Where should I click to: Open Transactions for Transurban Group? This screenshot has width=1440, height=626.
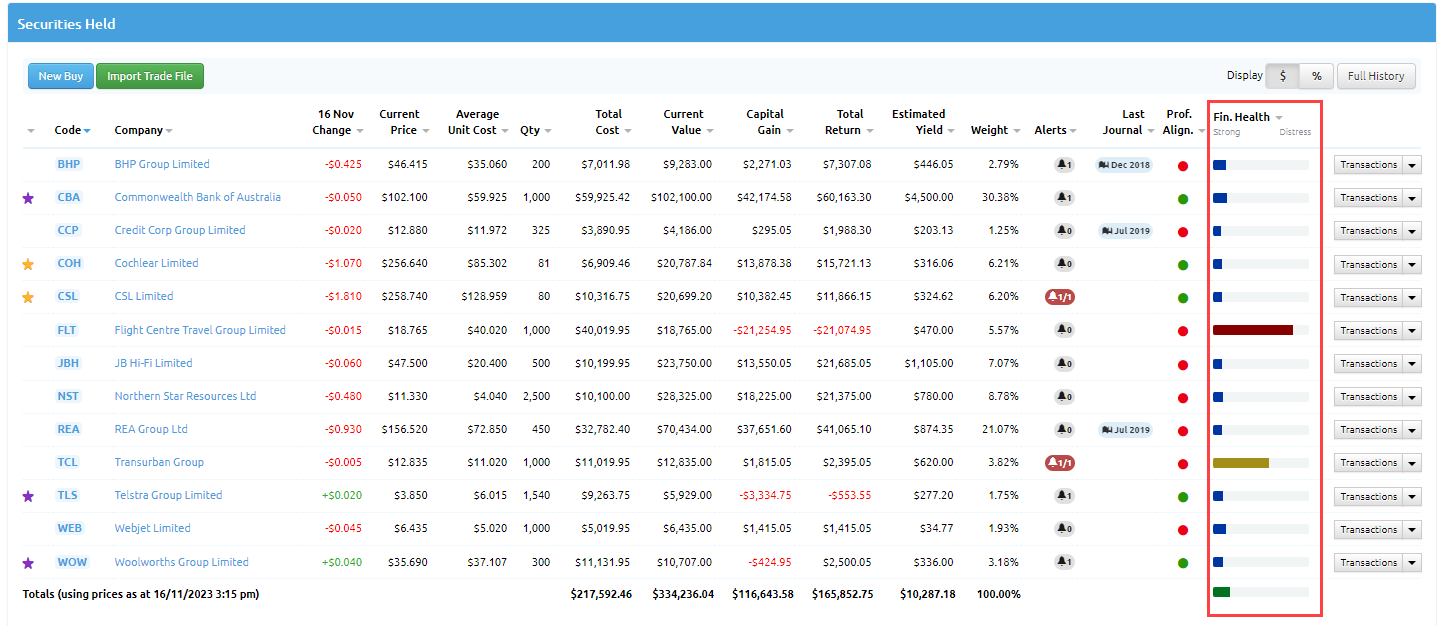tap(1368, 463)
